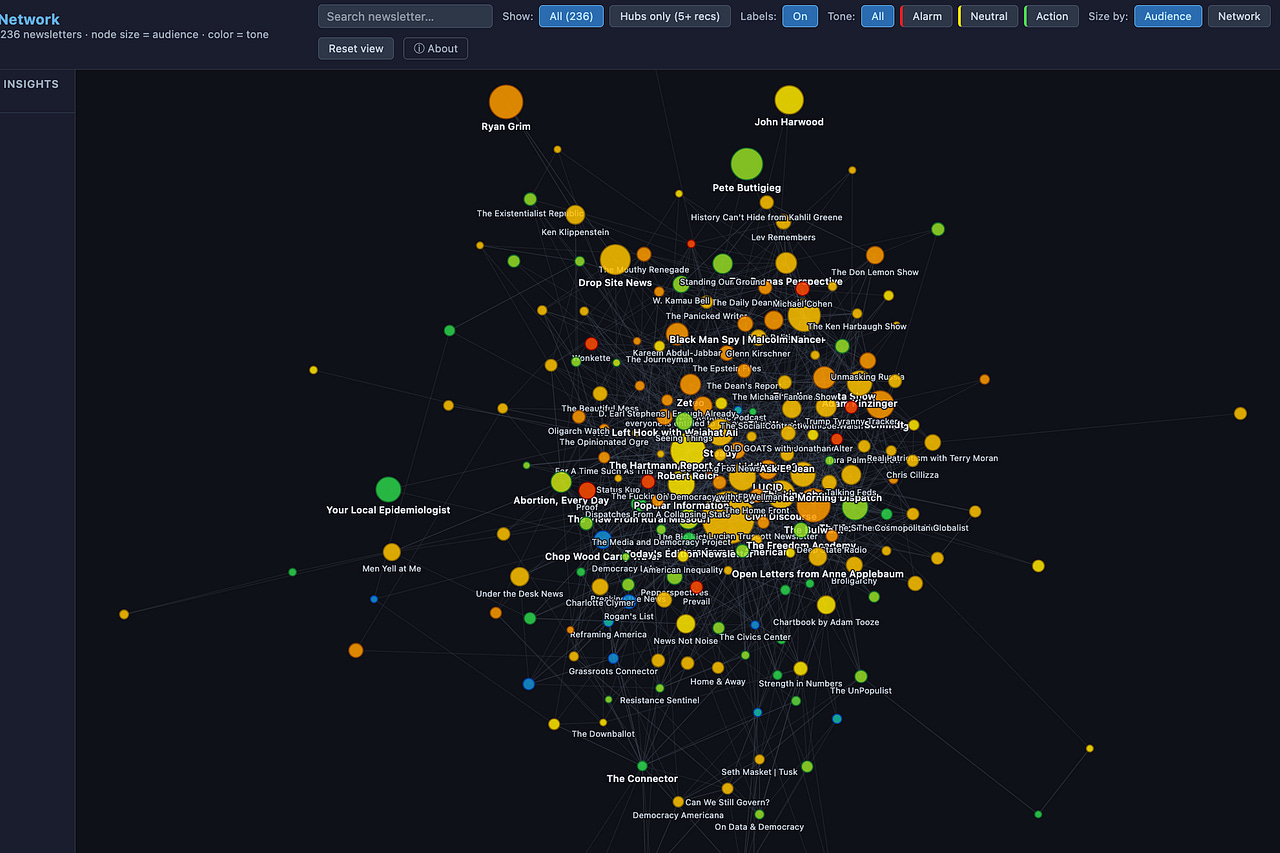Image resolution: width=1280 pixels, height=853 pixels.
Task: Select the Hubs only (5+ recs) filter
Action: click(x=669, y=16)
